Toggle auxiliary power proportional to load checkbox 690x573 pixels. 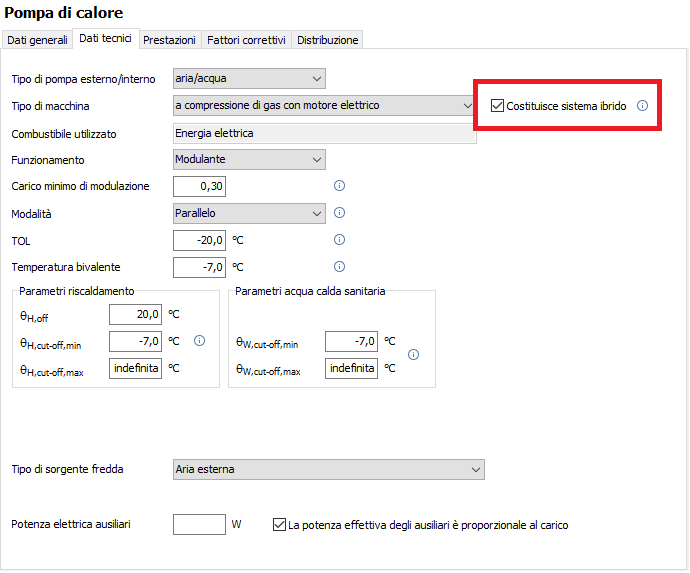[x=279, y=525]
